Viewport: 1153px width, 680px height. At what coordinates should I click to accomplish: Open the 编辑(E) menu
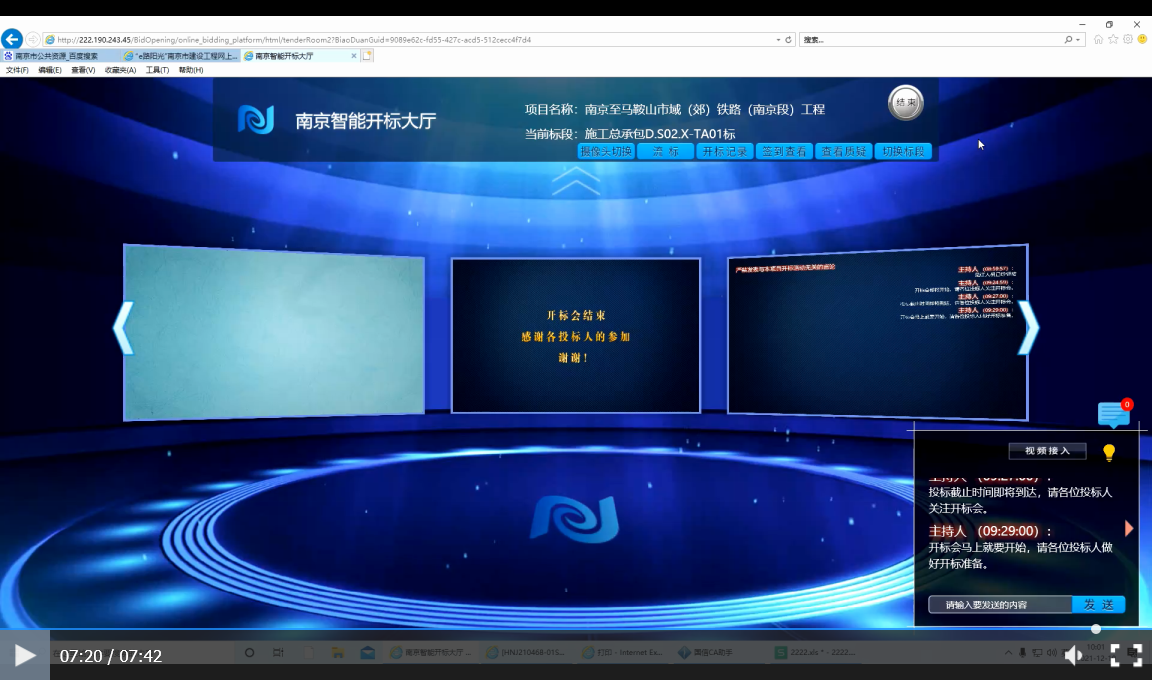(50, 71)
